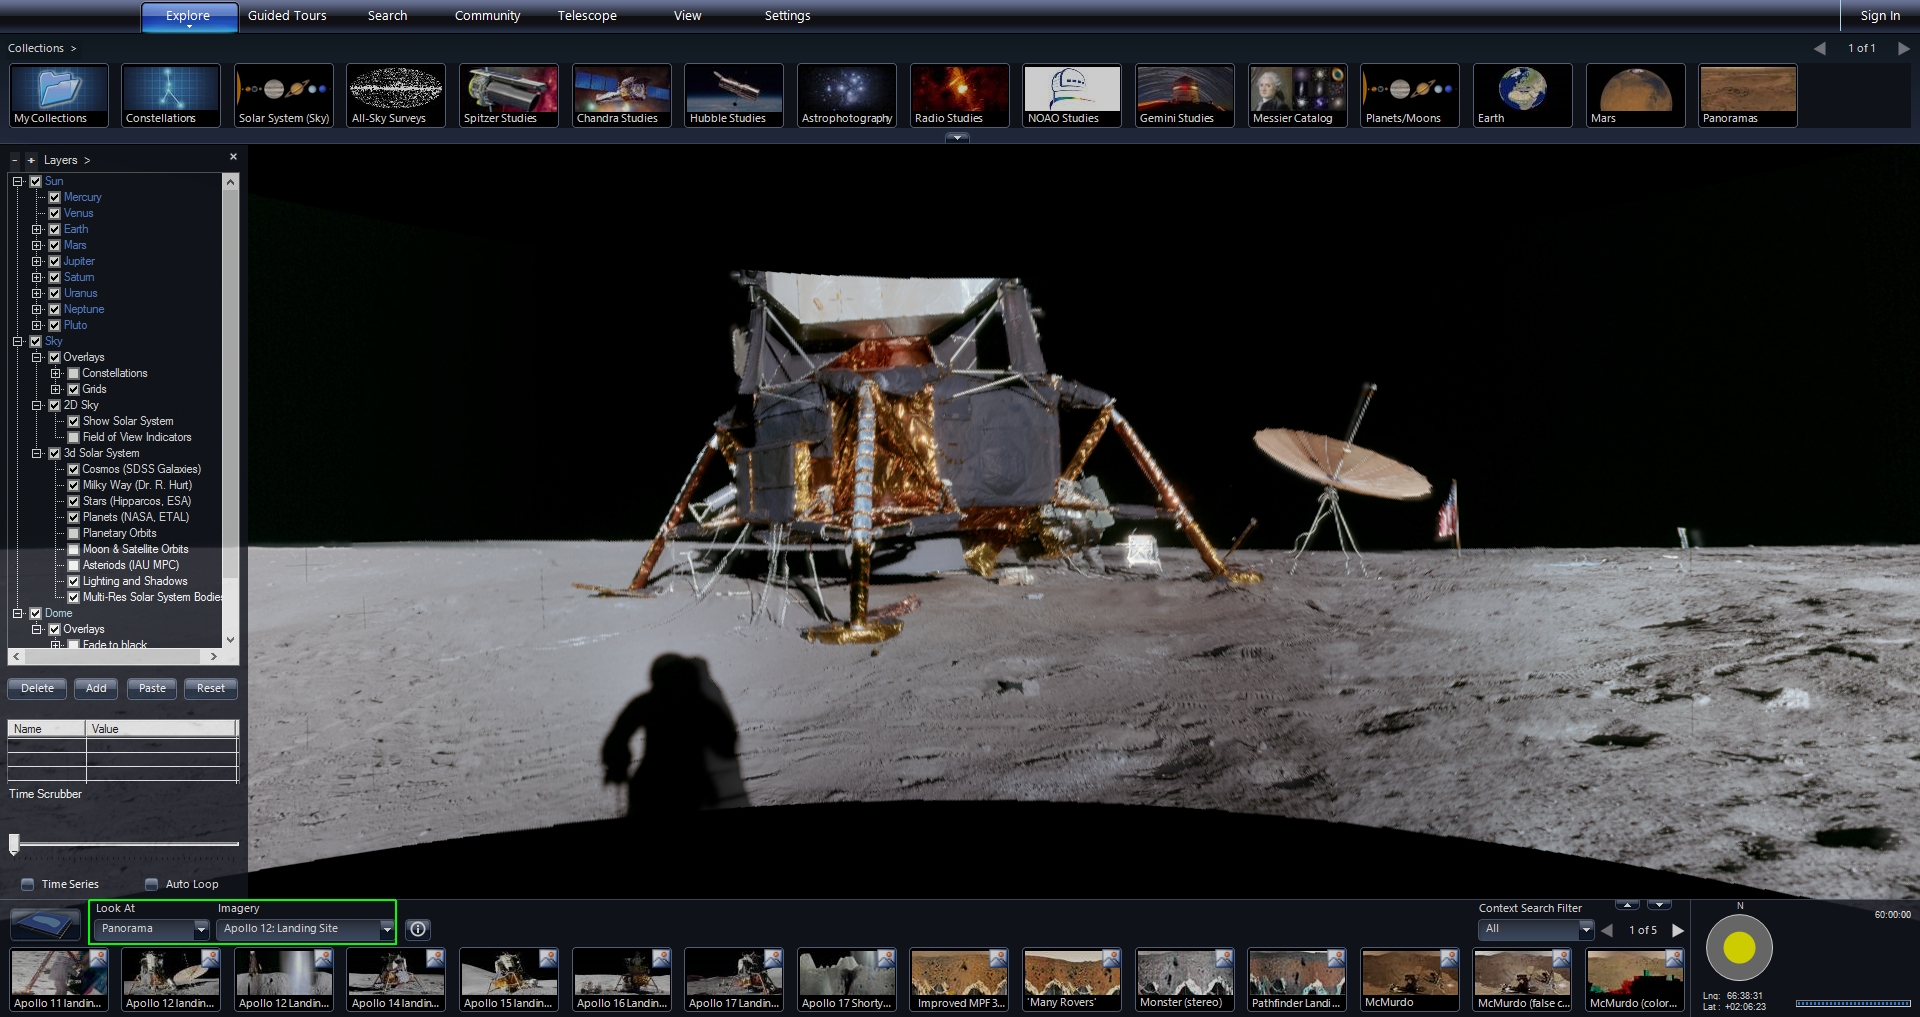
Task: Open the All-Sky Surveys collection
Action: pyautogui.click(x=396, y=95)
